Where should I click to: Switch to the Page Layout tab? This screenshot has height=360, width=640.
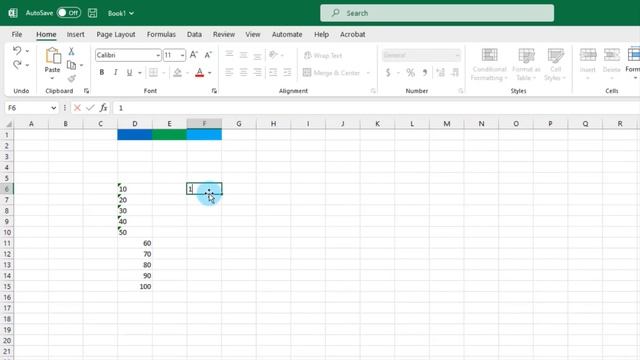(116, 34)
